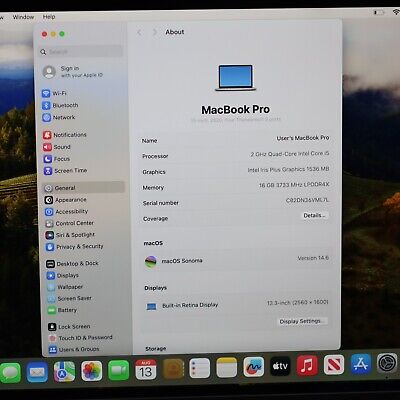The width and height of the screenshot is (400, 400).
Task: Open Calendar from the Dock
Action: click(x=146, y=369)
